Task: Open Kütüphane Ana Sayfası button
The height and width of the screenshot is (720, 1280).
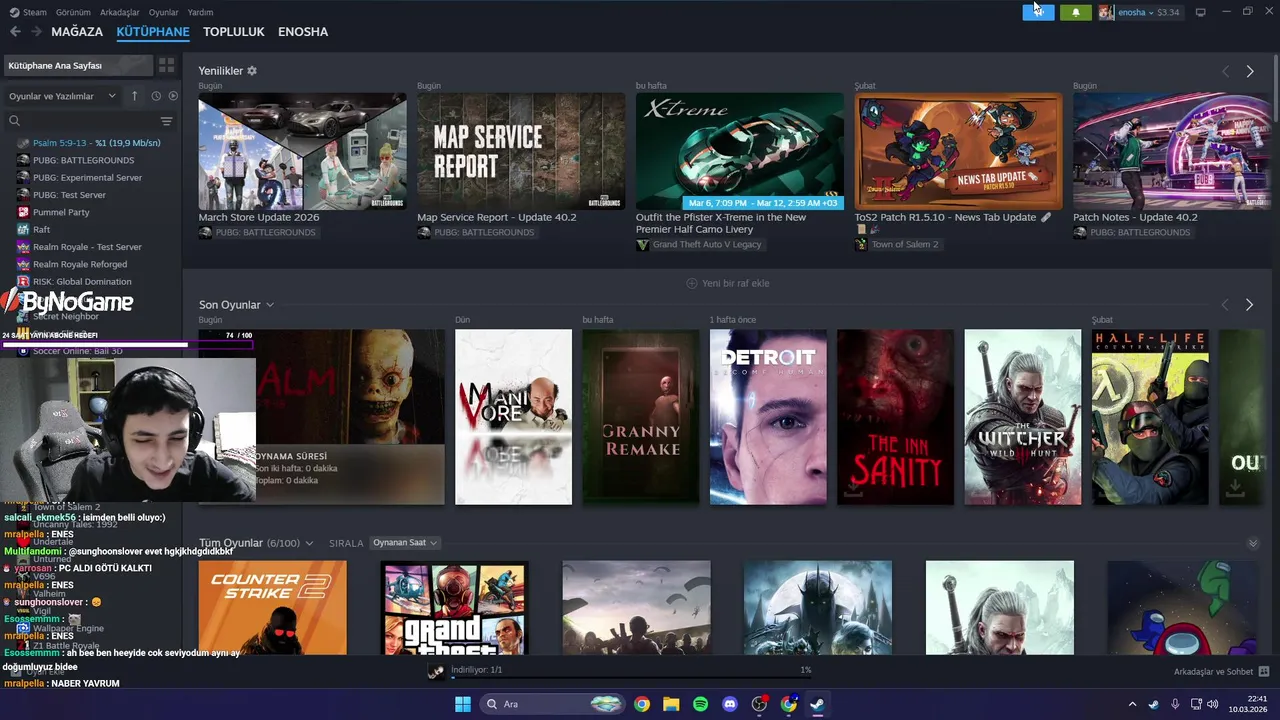Action: click(77, 65)
